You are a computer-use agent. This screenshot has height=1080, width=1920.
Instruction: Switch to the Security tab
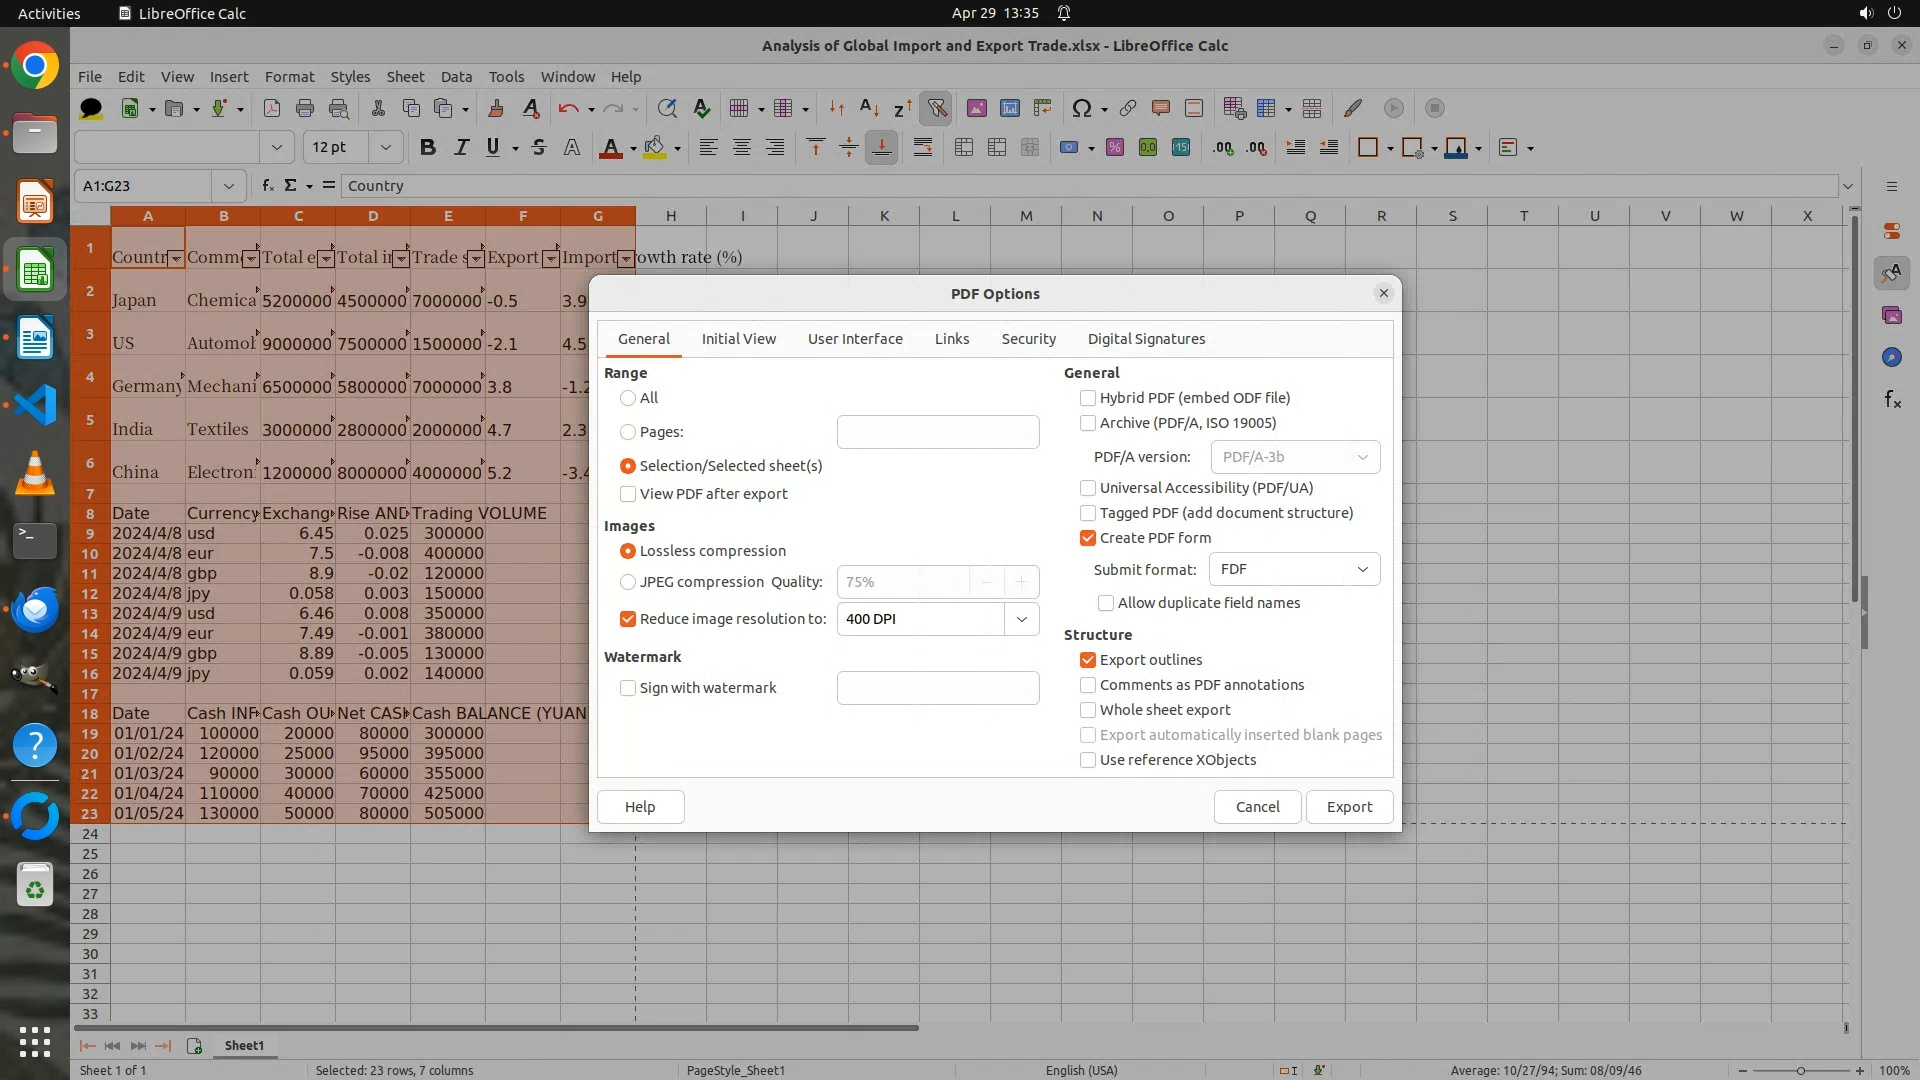pyautogui.click(x=1028, y=339)
